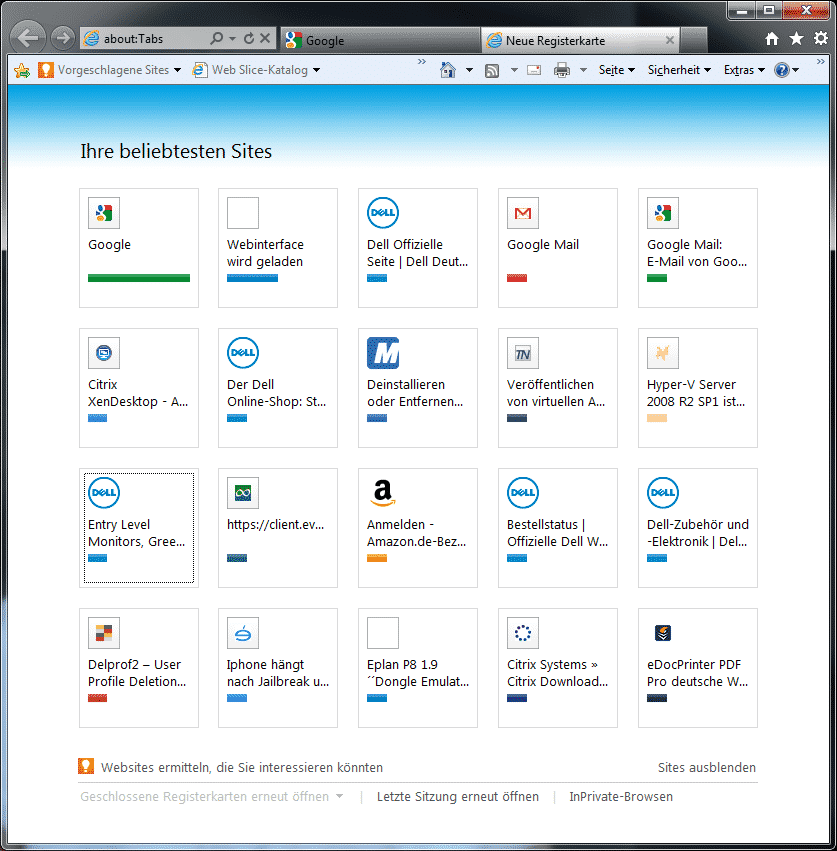The image size is (837, 851).
Task: Click the search magnifier in address bar
Action: pos(217,38)
